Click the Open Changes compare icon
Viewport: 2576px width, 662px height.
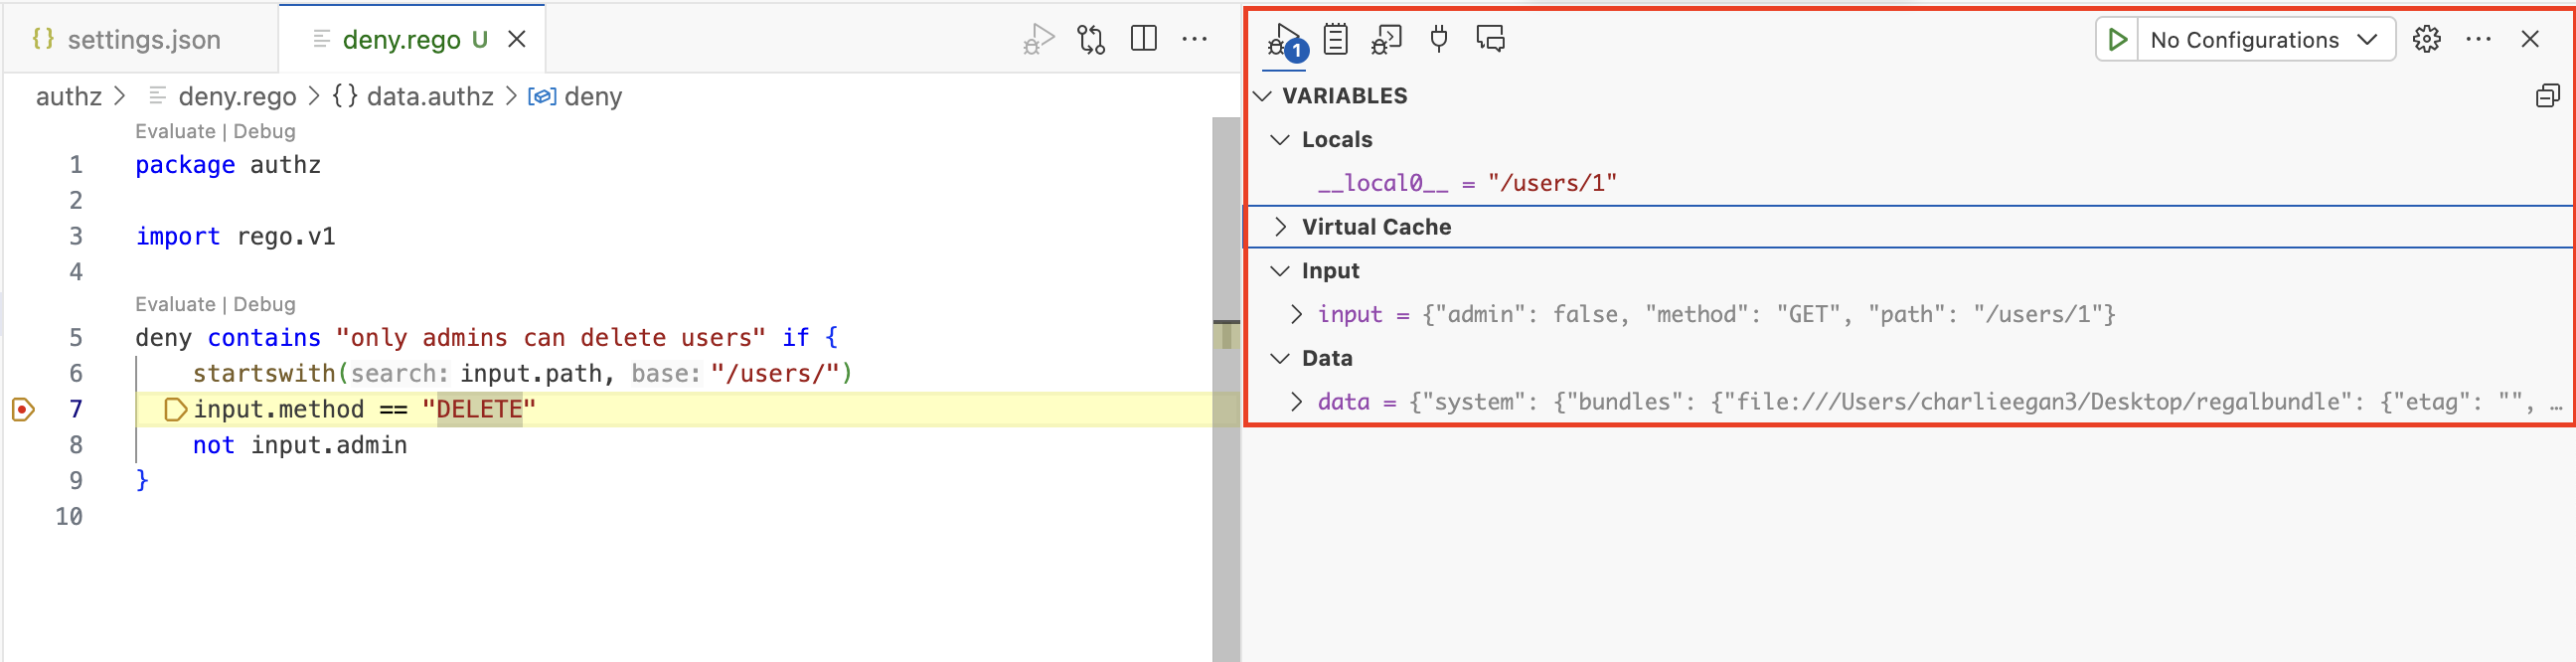(x=1091, y=40)
